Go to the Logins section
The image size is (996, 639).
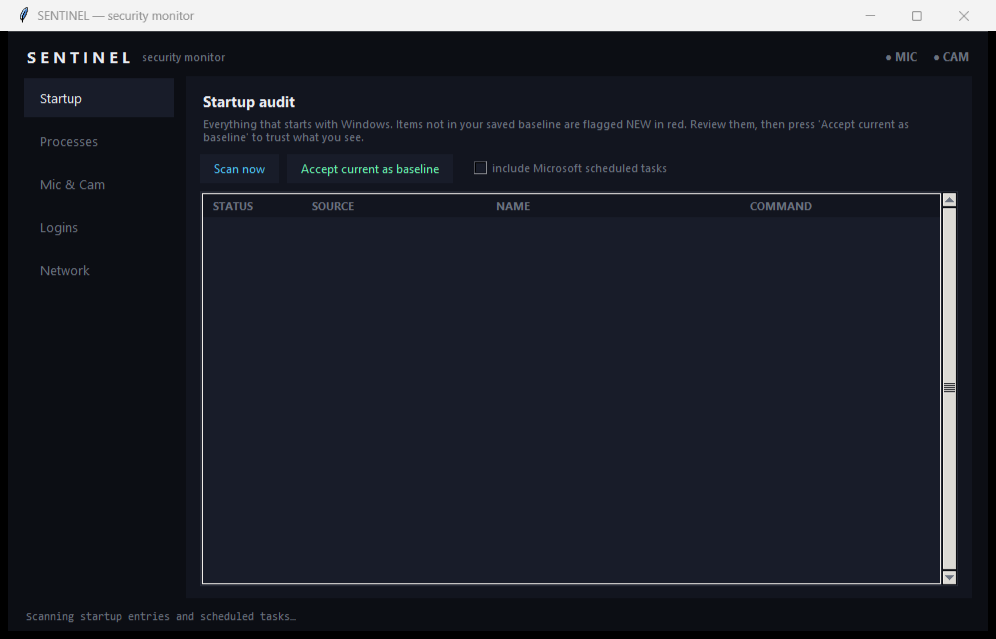pos(98,227)
